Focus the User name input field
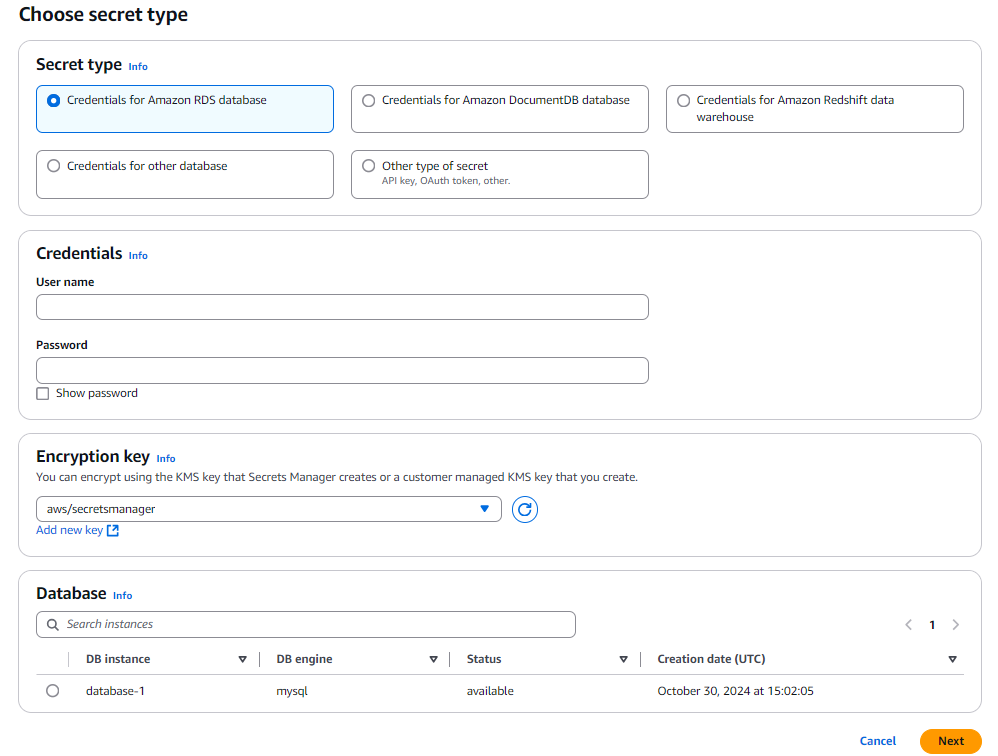This screenshot has height=756, width=998. pyautogui.click(x=342, y=307)
